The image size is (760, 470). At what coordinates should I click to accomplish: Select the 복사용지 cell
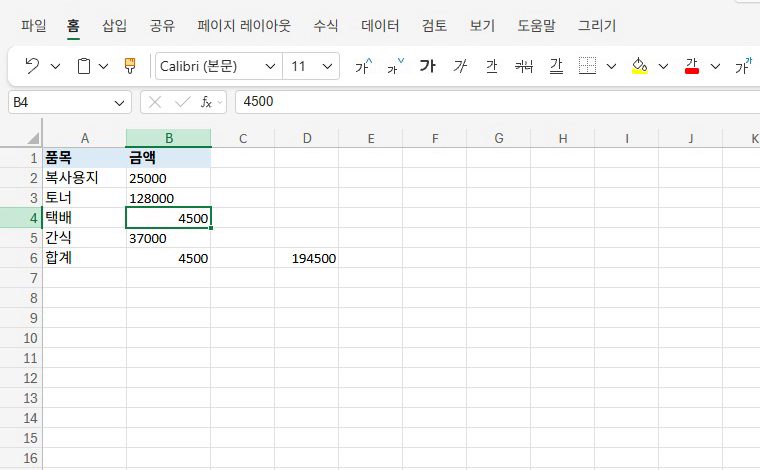click(85, 178)
